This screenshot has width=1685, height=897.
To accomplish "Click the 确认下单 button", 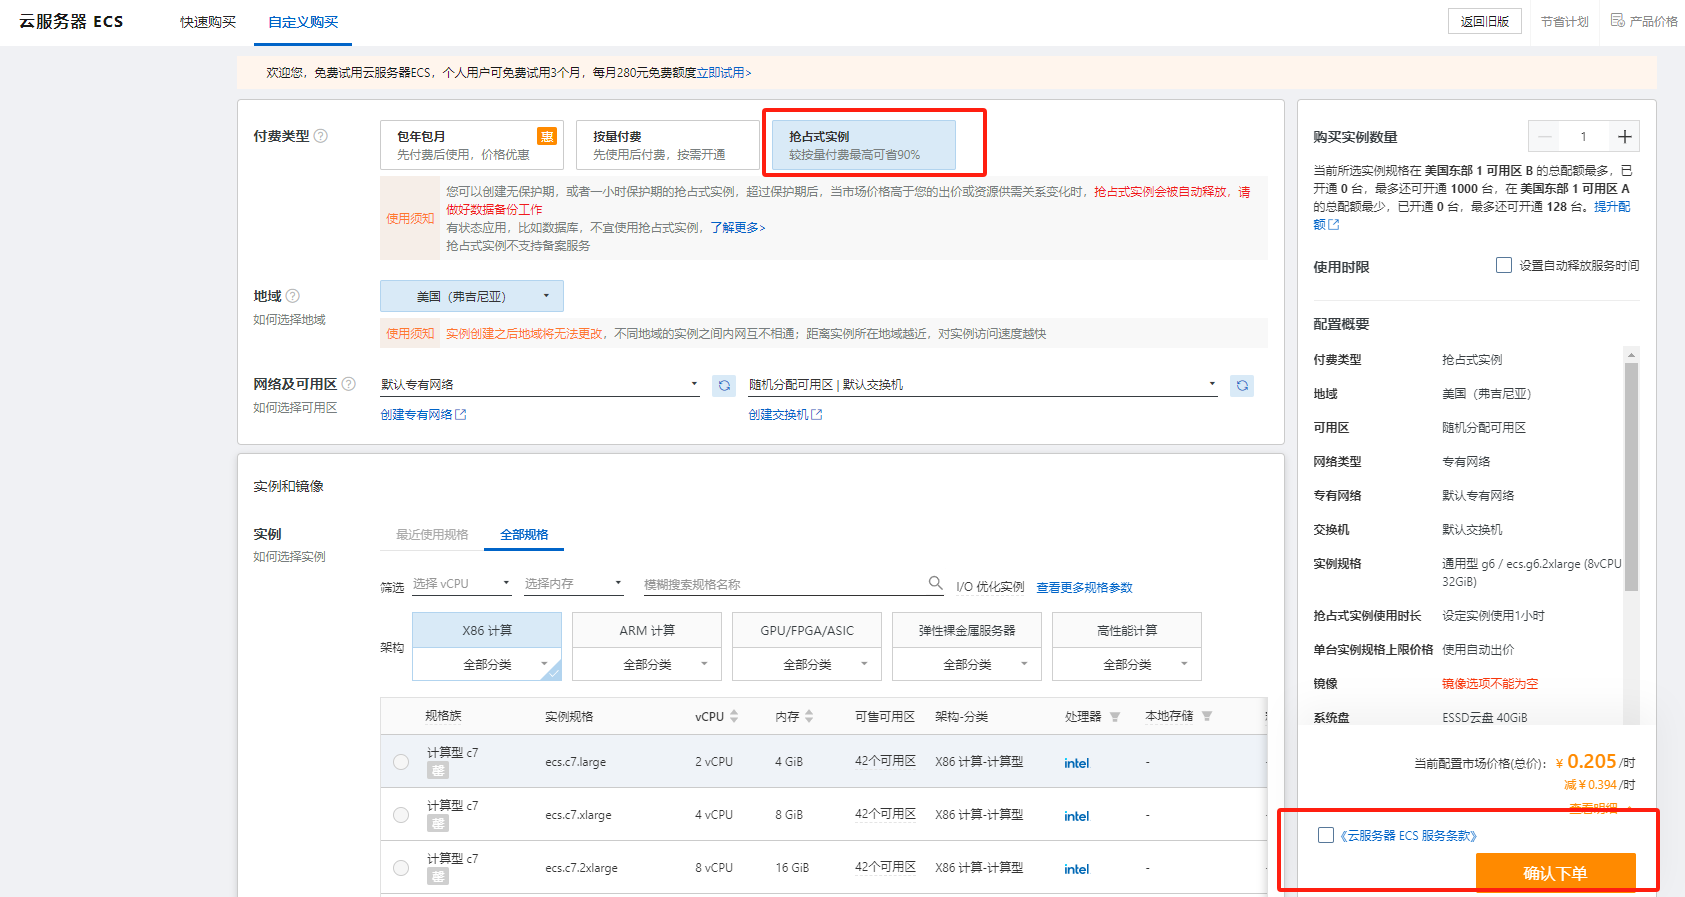I will click(x=1556, y=873).
